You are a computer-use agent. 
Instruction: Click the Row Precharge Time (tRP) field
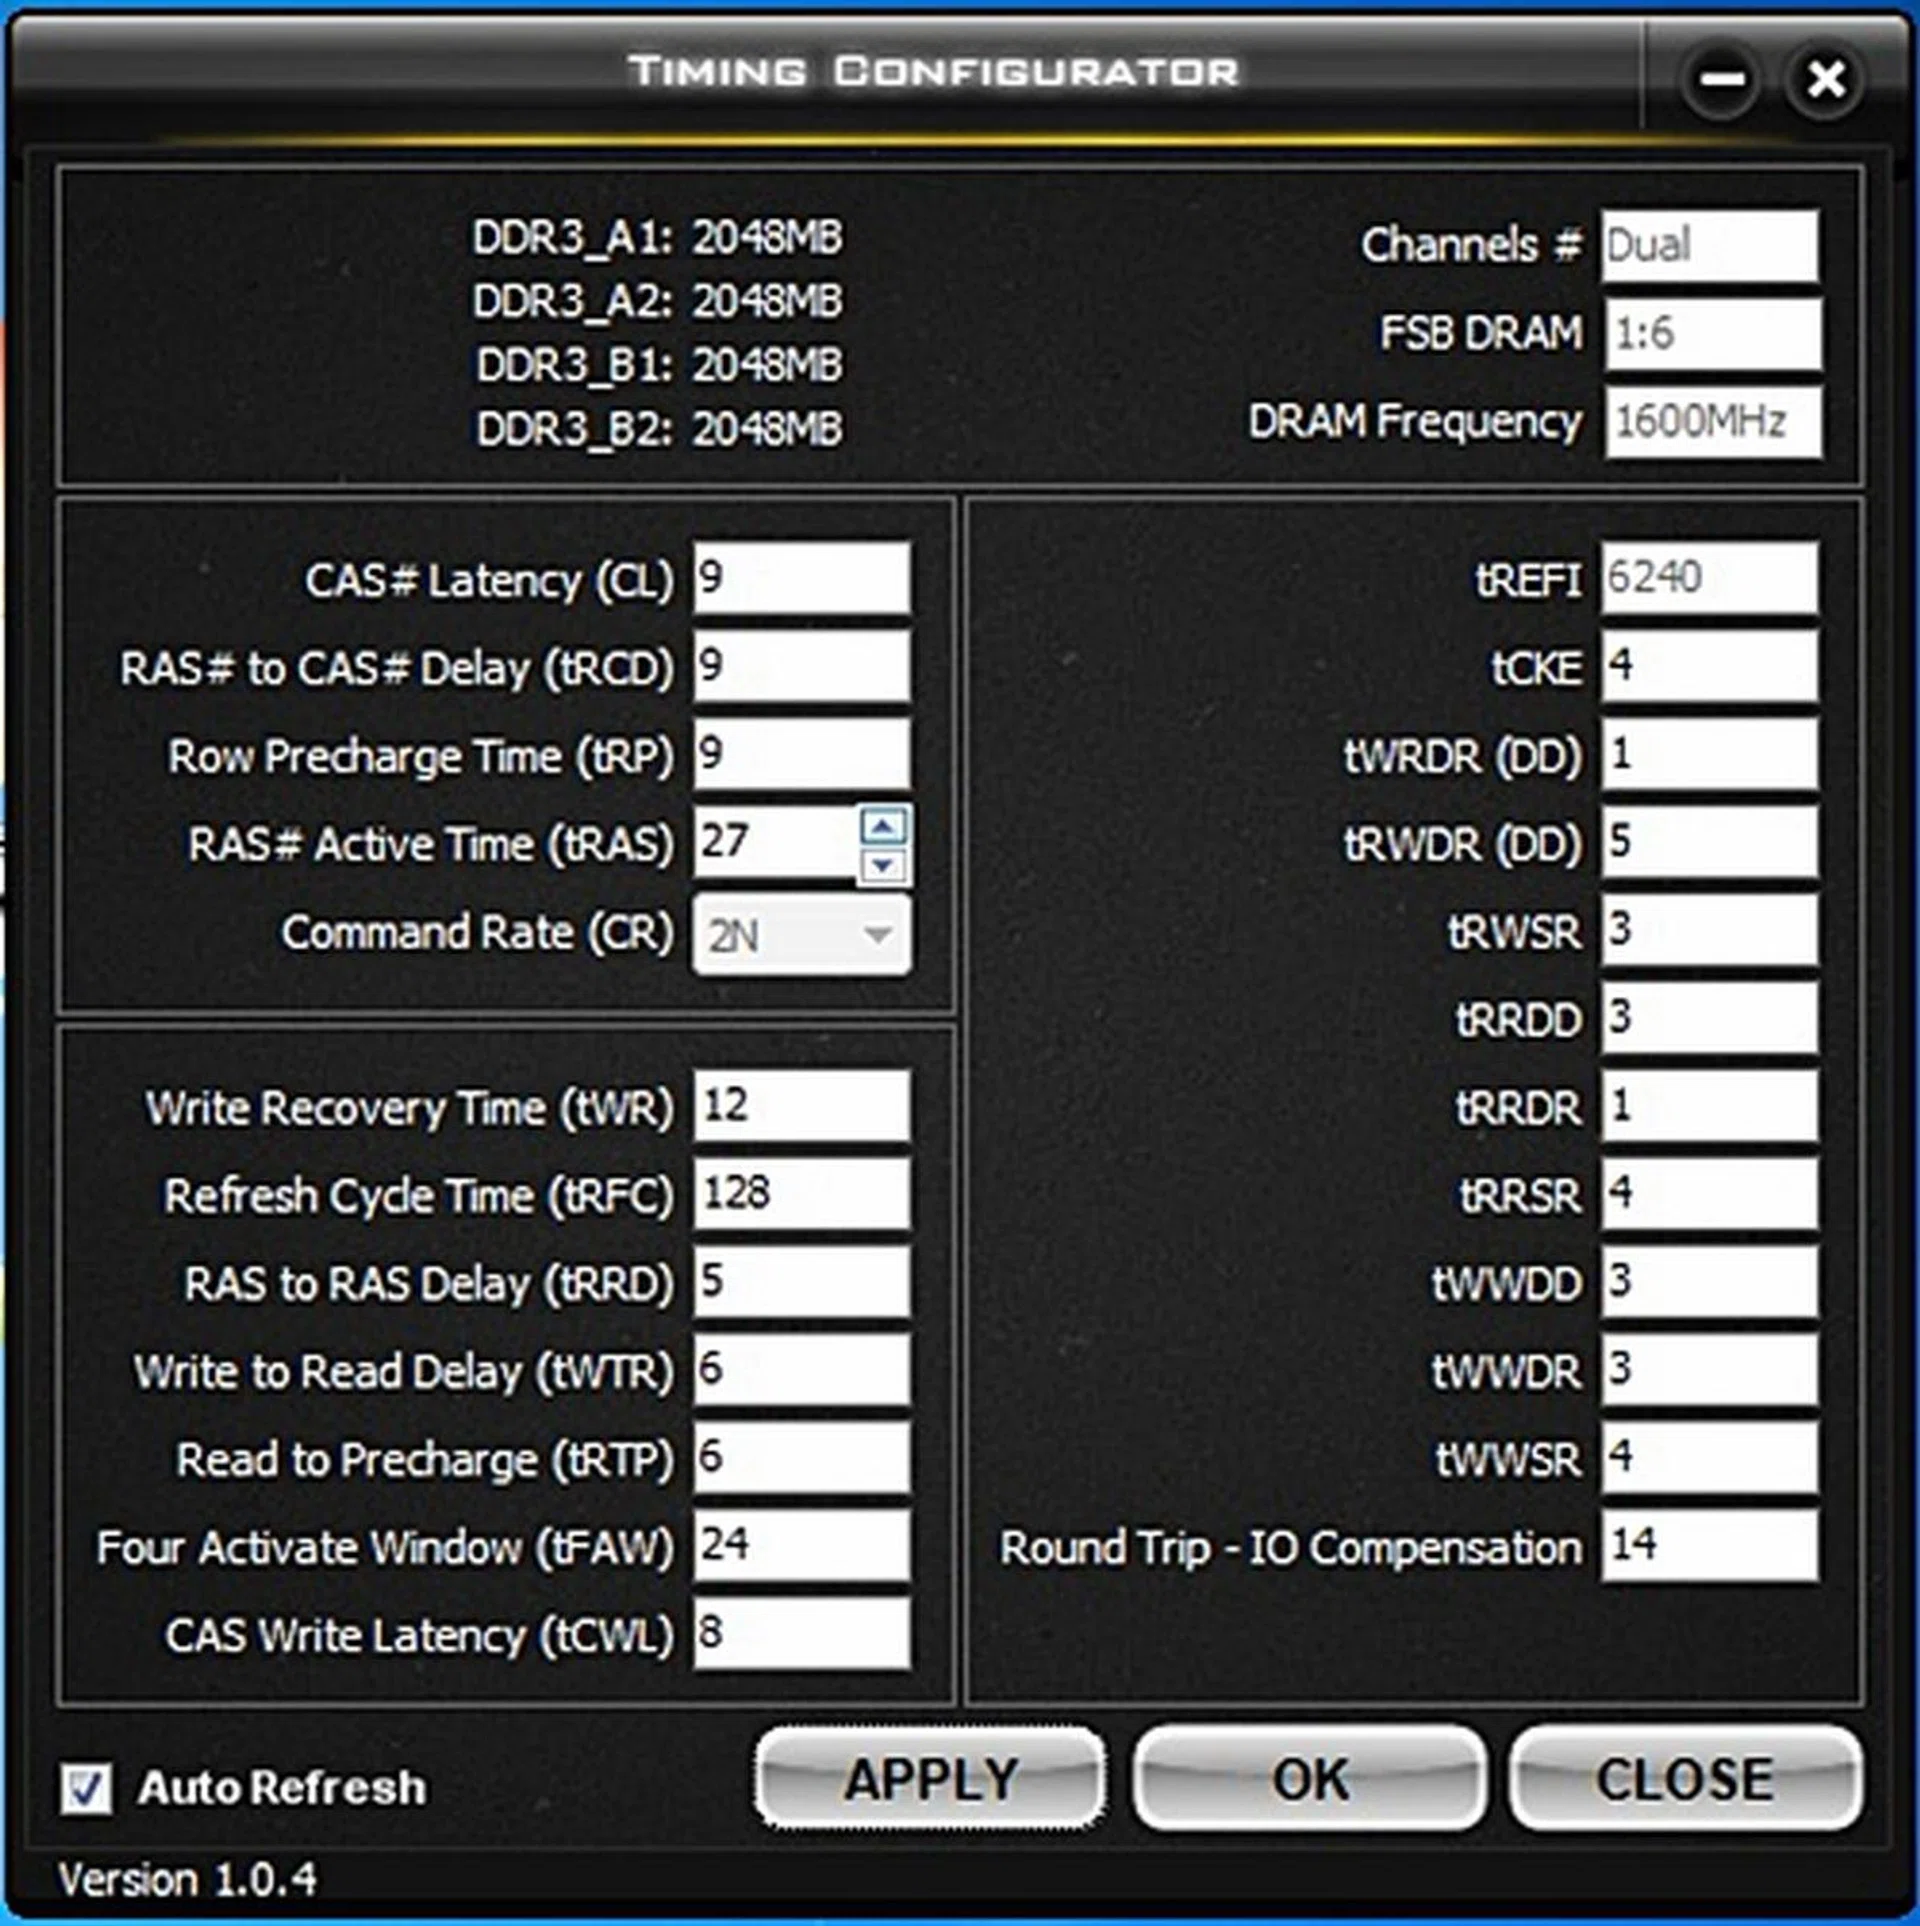[x=802, y=754]
